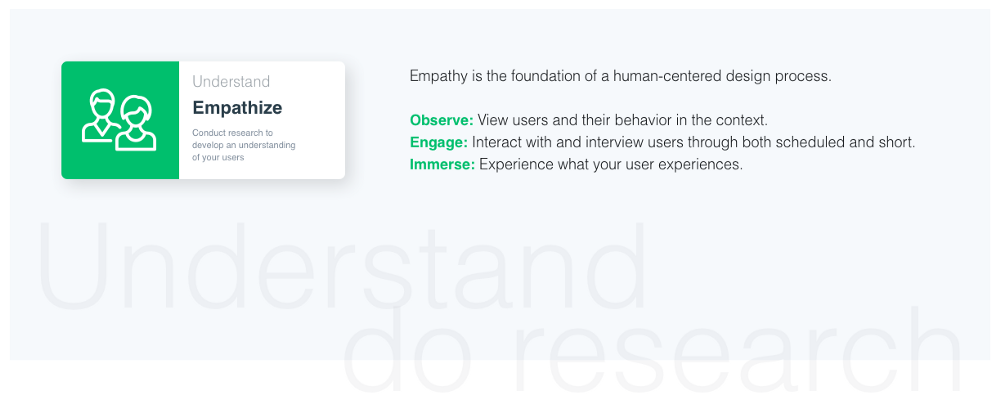Click the large faded "Understand" watermark
Viewport: 1000px width, 417px height.
pyautogui.click(x=343, y=265)
